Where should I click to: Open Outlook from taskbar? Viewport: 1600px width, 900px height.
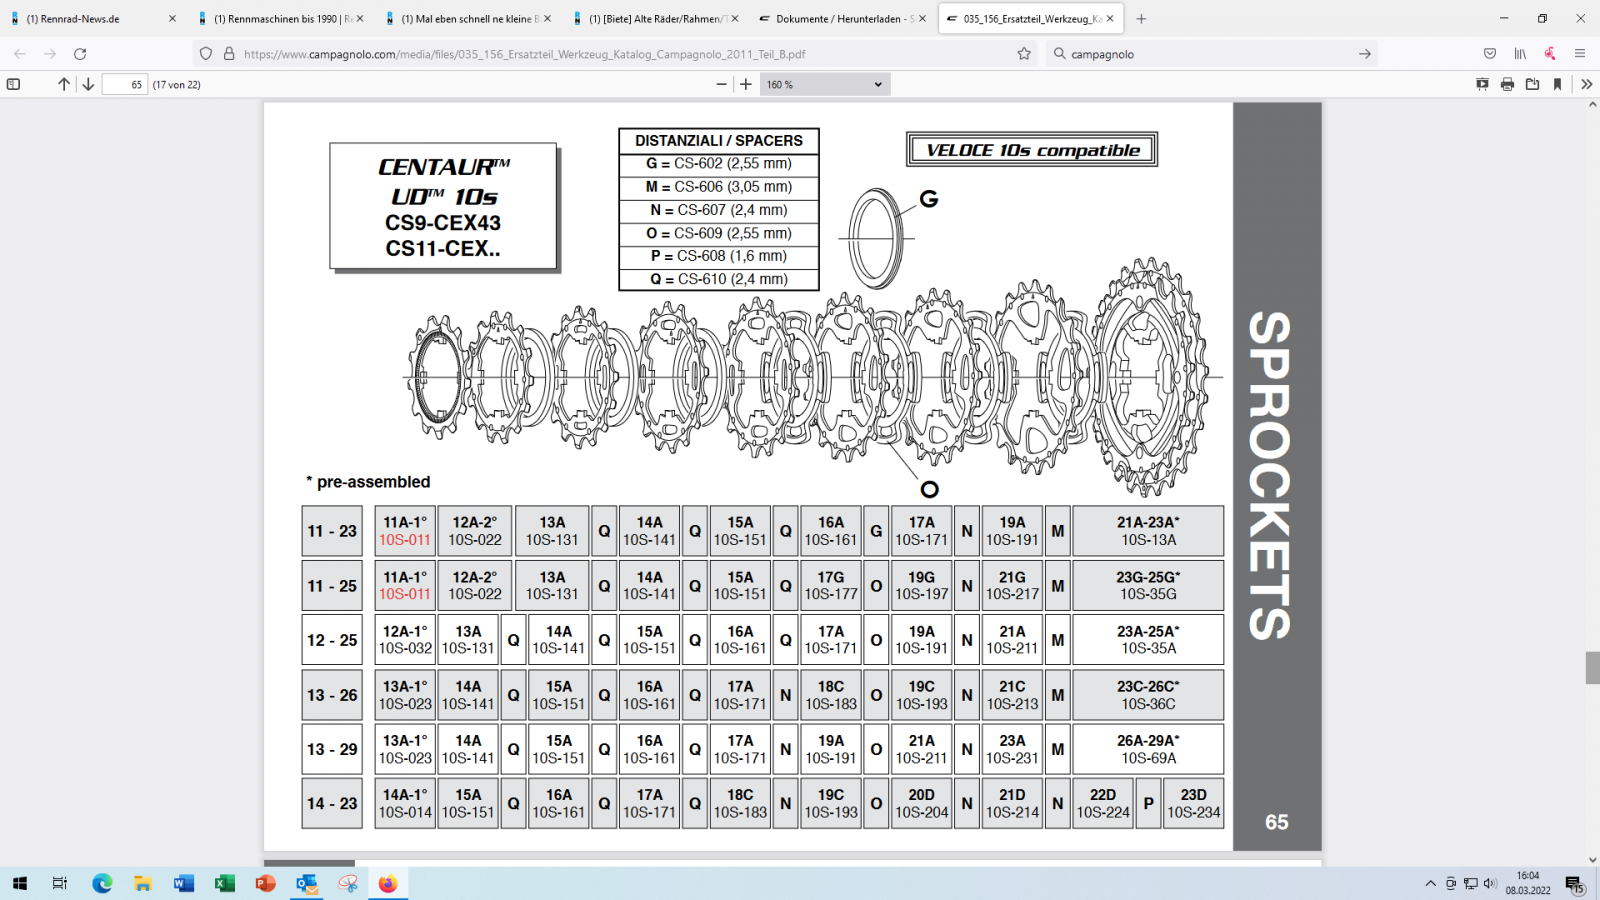click(306, 883)
